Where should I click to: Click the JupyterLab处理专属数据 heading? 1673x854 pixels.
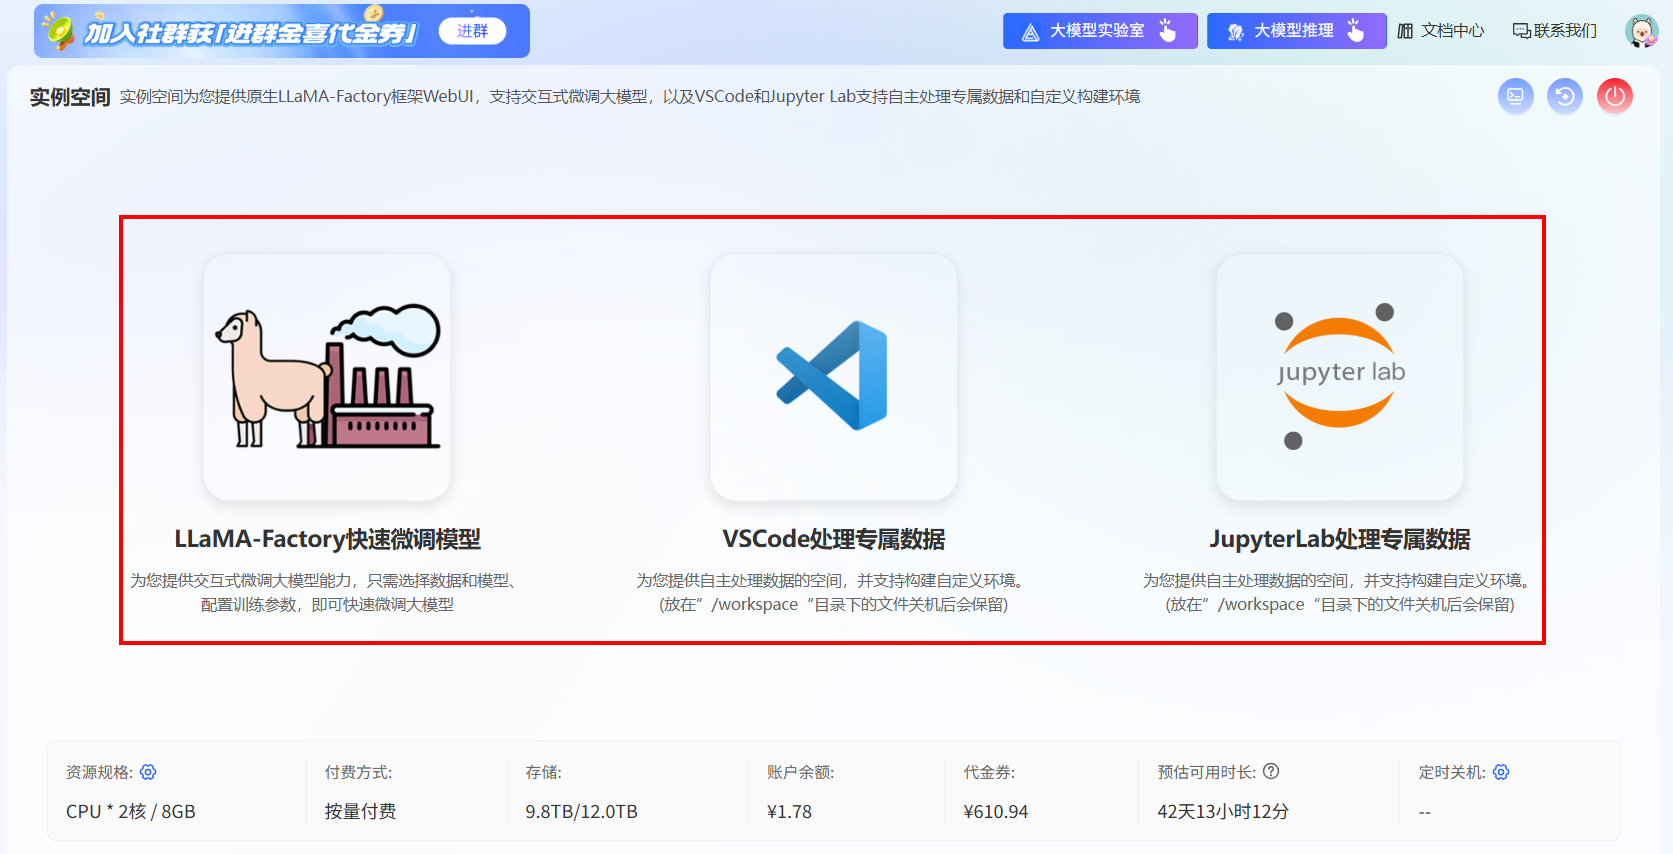coord(1339,539)
